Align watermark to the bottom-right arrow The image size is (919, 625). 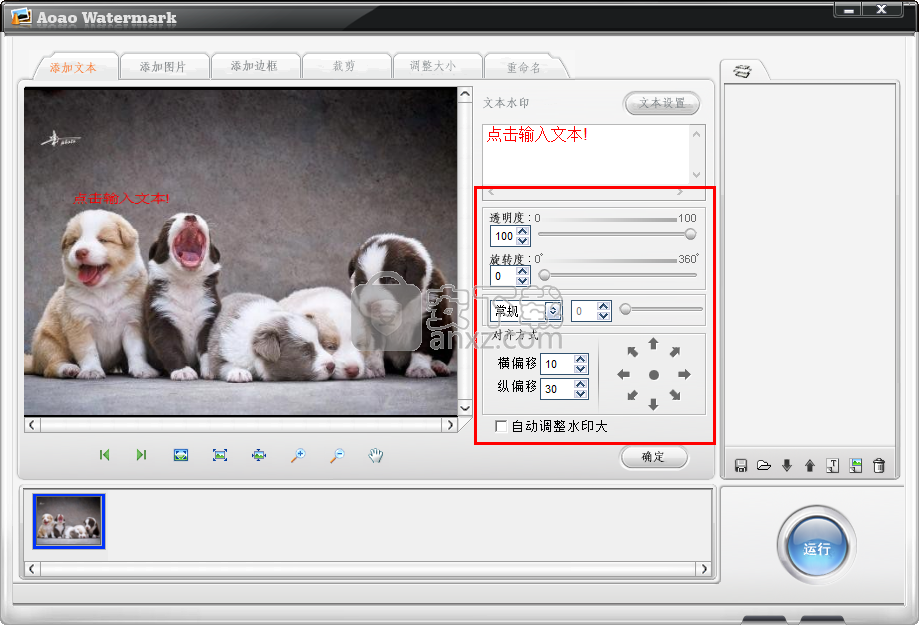click(x=675, y=395)
